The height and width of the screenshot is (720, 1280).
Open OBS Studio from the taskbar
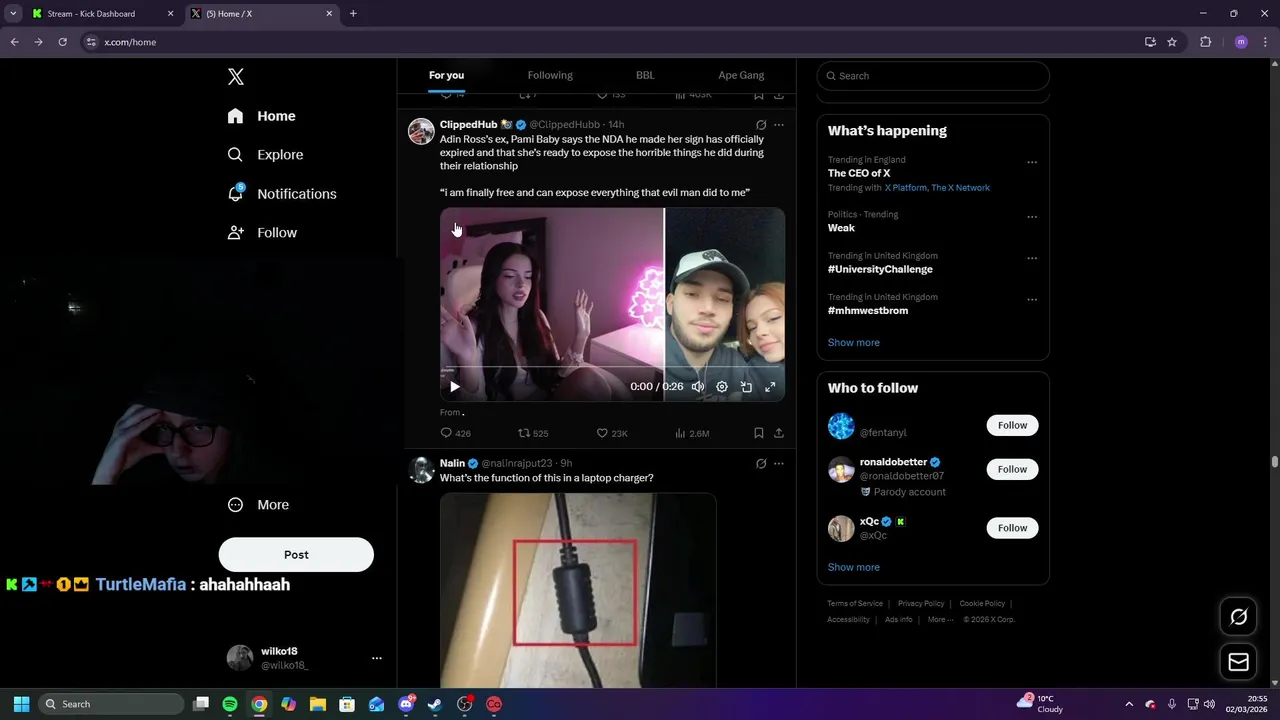[x=464, y=704]
